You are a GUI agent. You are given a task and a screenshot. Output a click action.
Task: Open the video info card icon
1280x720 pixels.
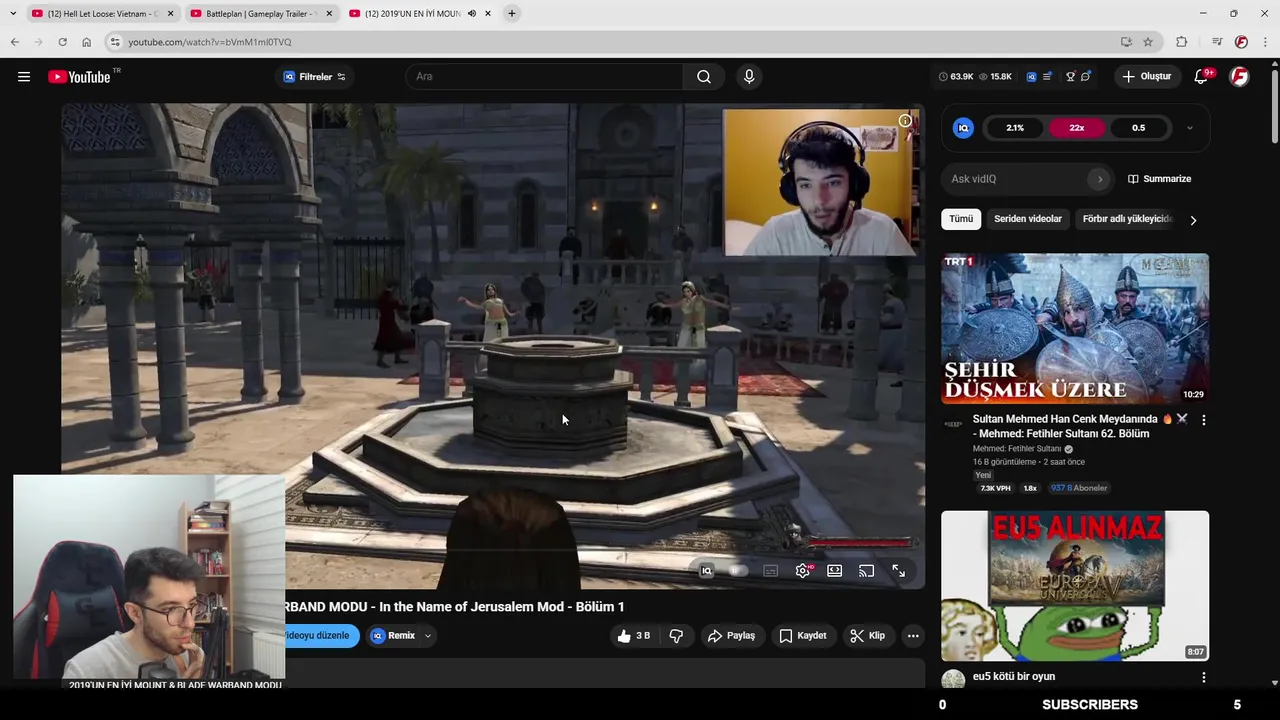pyautogui.click(x=905, y=121)
